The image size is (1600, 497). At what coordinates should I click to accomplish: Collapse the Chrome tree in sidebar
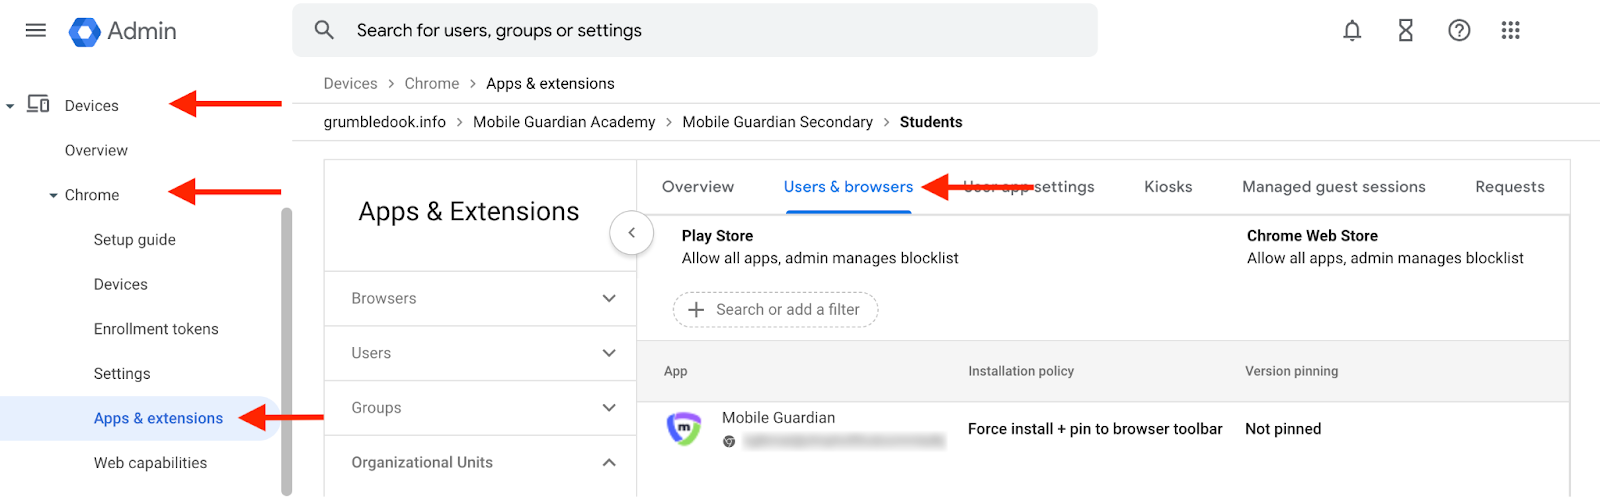[x=54, y=196]
